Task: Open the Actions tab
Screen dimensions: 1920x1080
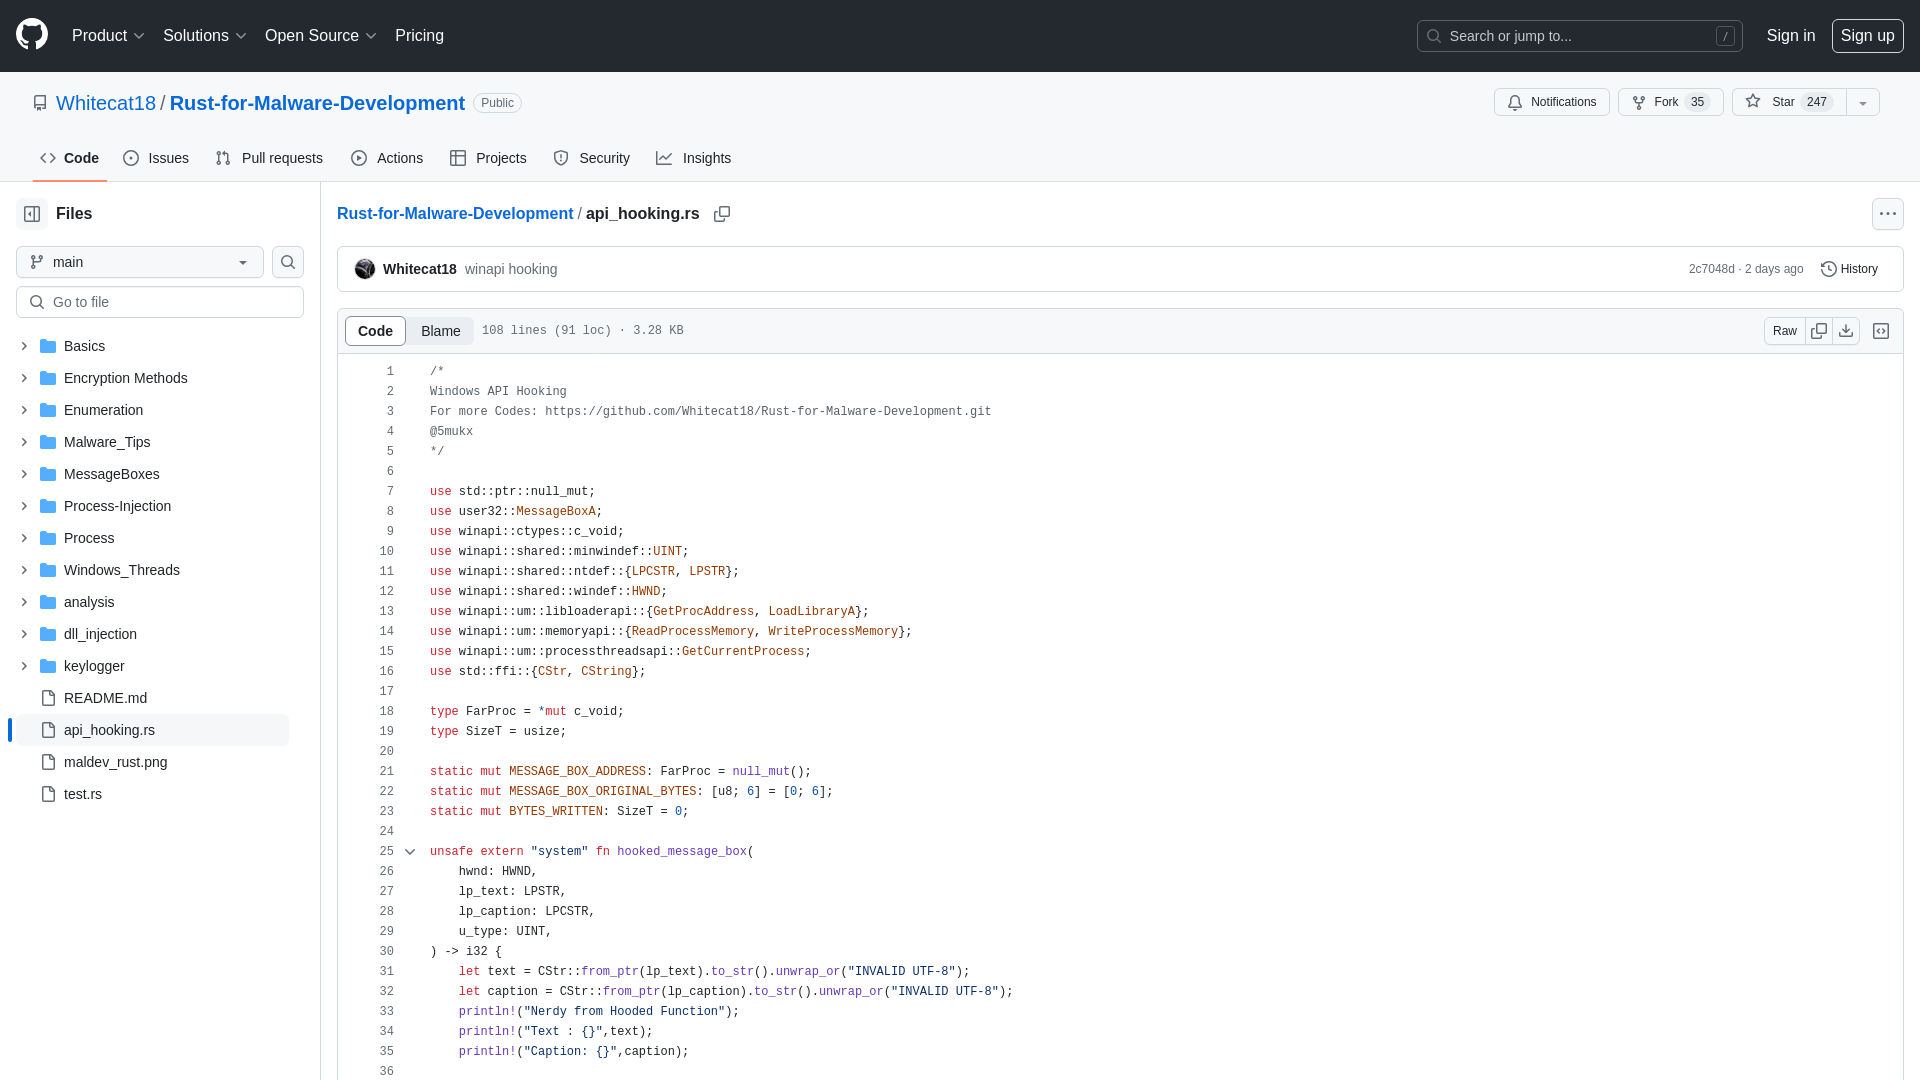Action: (x=387, y=158)
